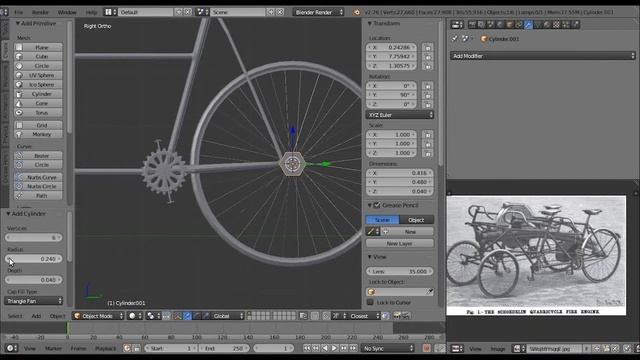This screenshot has width=640, height=360.
Task: Open the Render menu
Action: (40, 12)
